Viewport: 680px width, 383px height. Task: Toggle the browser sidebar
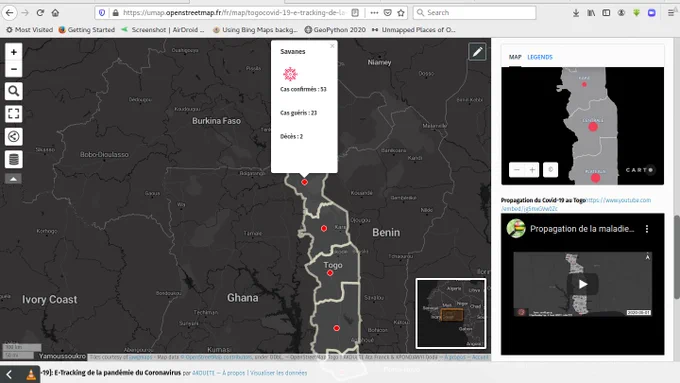606,13
